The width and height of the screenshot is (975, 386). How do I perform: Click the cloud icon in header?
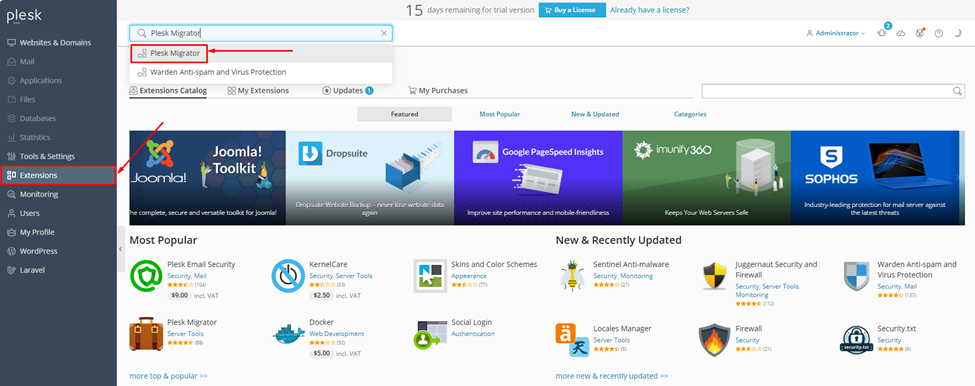tap(900, 34)
